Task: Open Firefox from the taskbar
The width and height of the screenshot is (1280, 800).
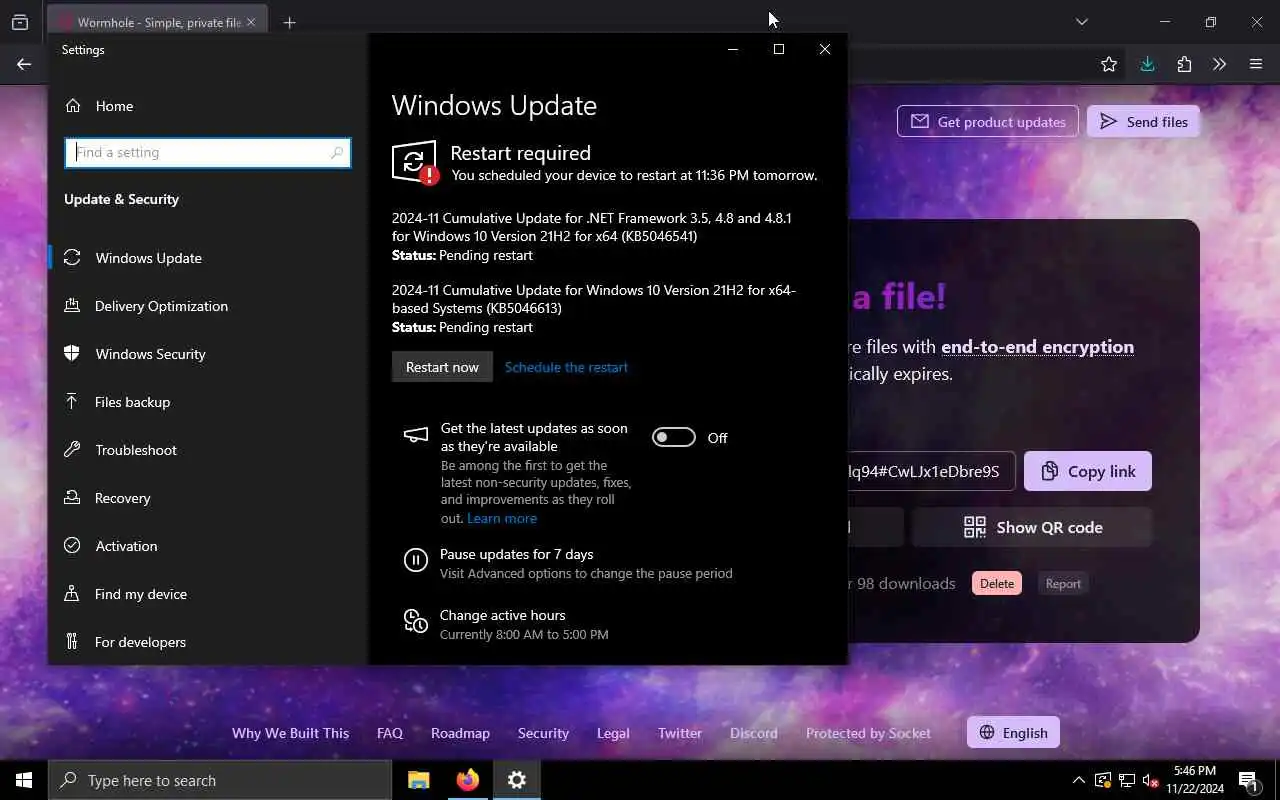Action: (x=467, y=780)
